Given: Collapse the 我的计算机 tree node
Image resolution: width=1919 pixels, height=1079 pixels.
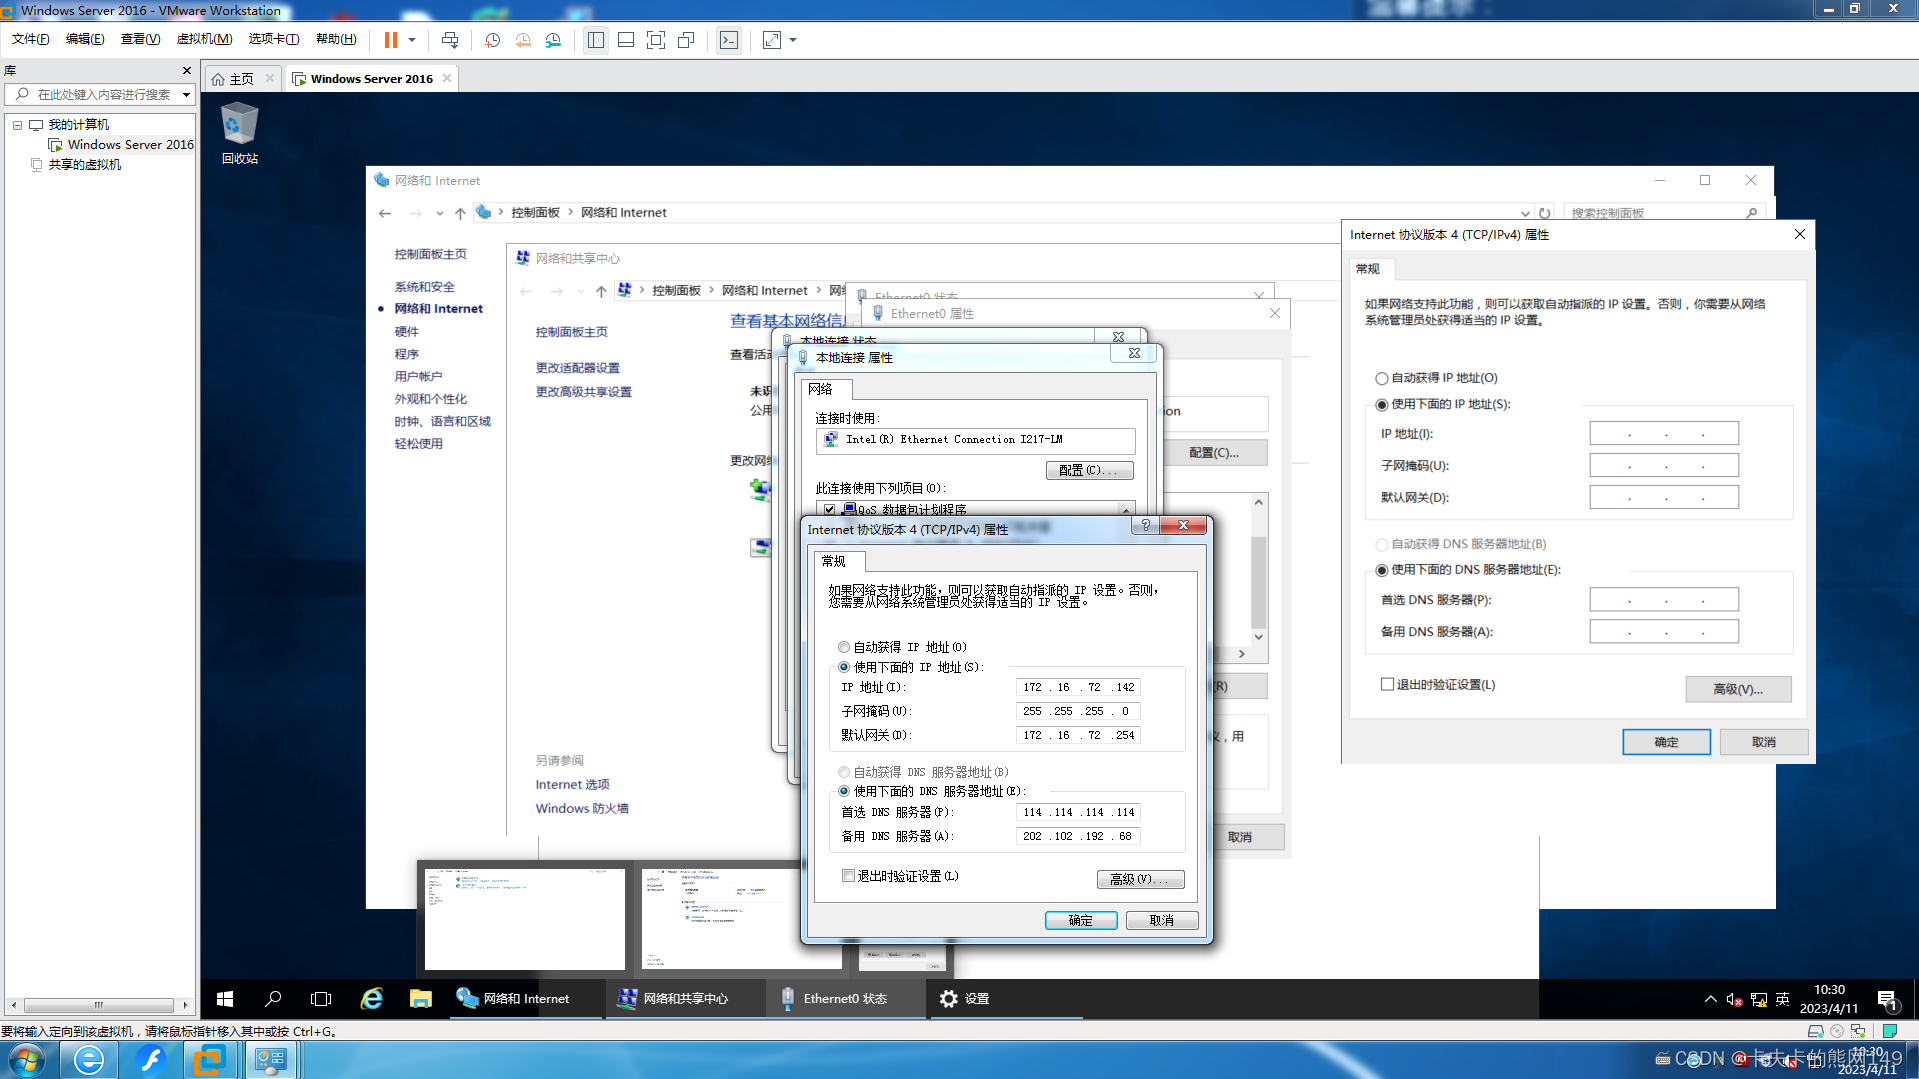Looking at the screenshot, I should point(17,125).
